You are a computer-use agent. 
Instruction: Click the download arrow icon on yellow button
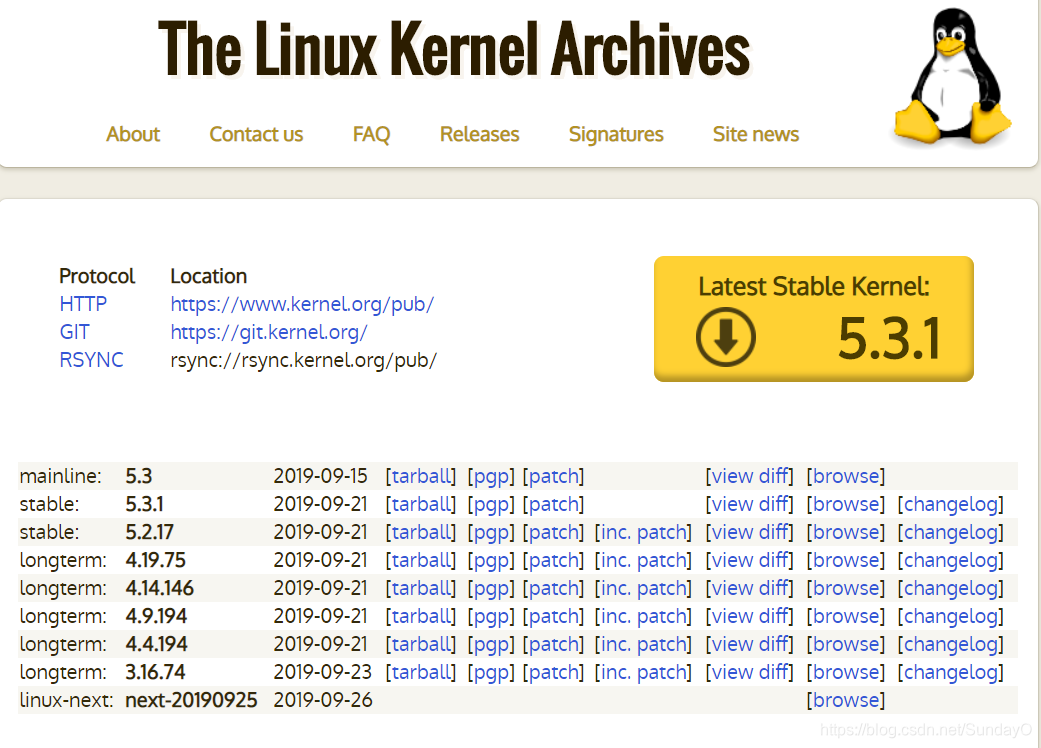coord(726,337)
